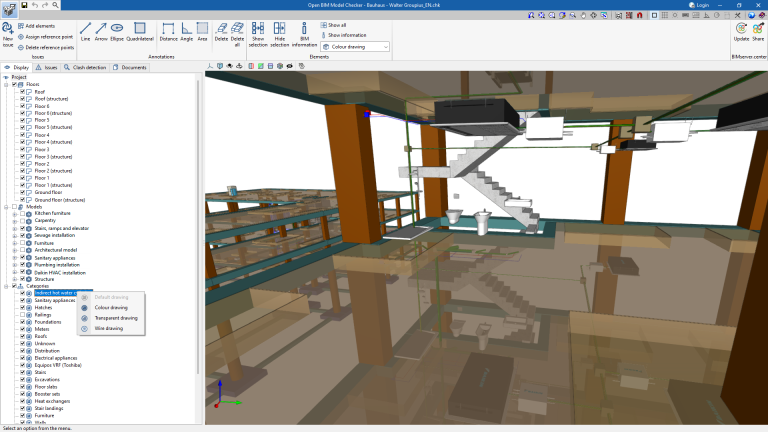This screenshot has height=432, width=768.
Task: Click the red magnet snap icon
Action: point(639,15)
